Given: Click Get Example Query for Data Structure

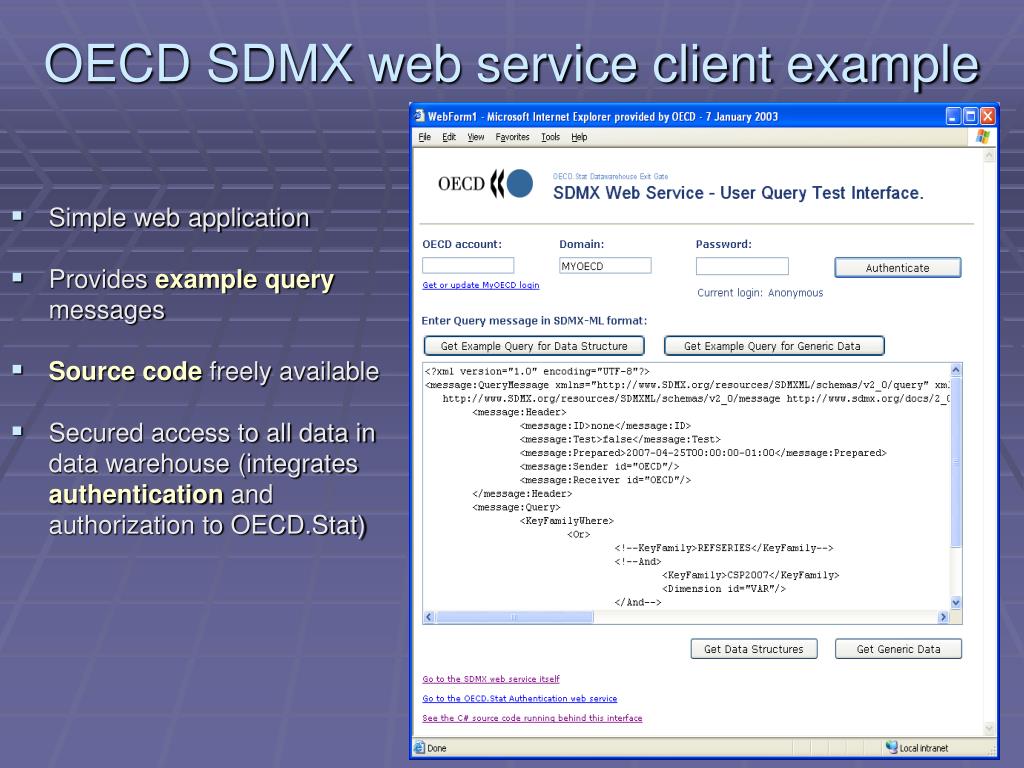Looking at the screenshot, I should 534,346.
